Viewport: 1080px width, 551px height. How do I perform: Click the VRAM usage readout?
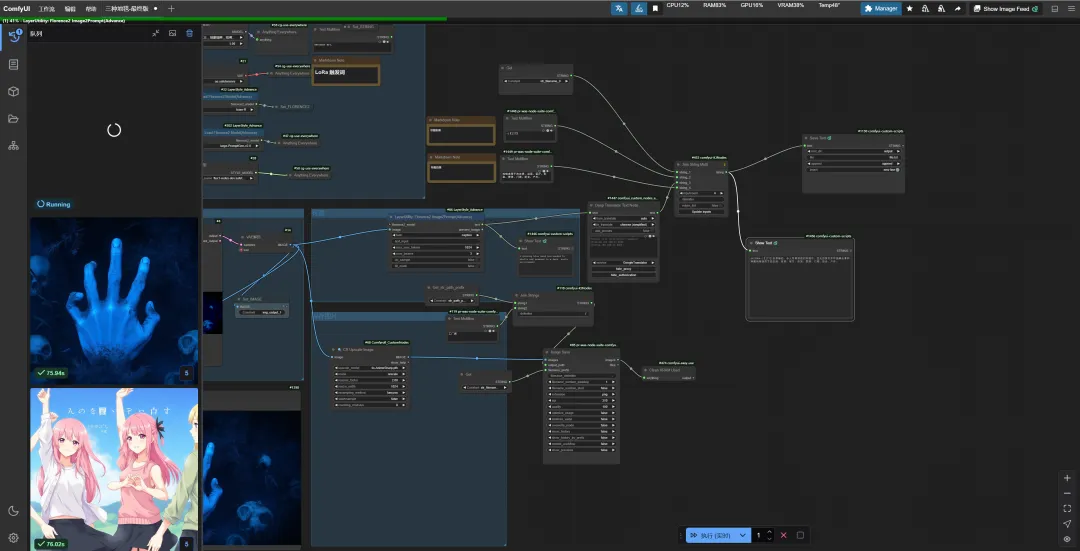click(x=791, y=6)
